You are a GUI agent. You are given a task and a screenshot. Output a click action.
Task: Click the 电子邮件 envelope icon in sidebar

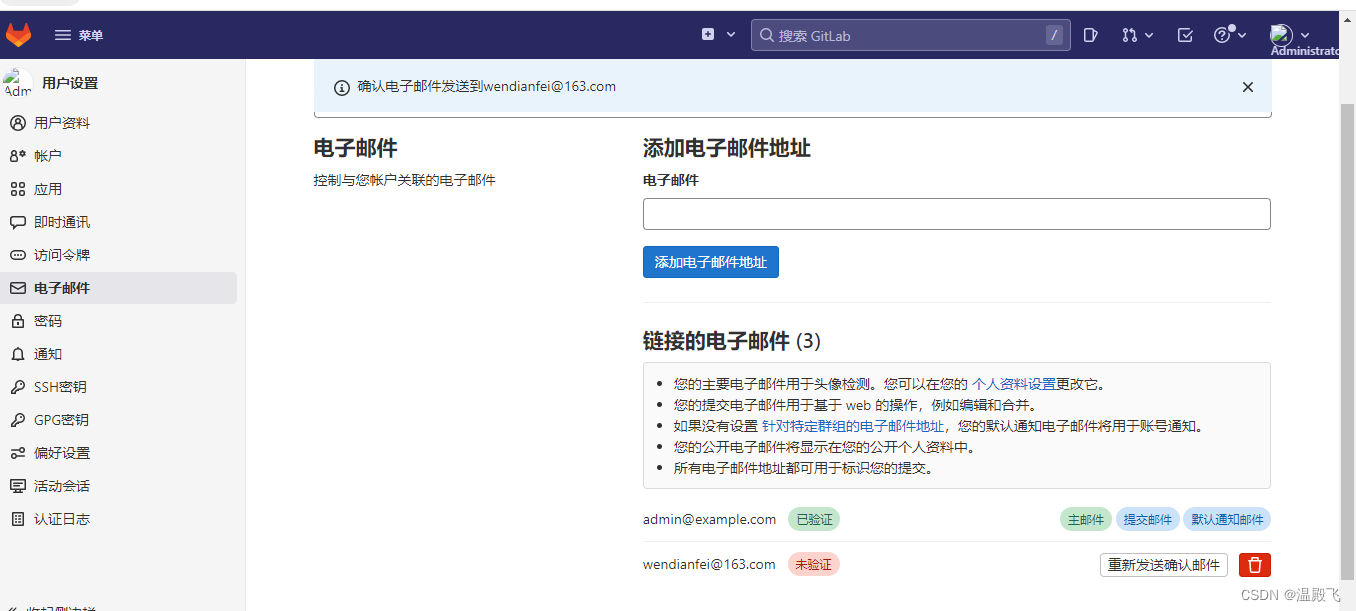17,288
